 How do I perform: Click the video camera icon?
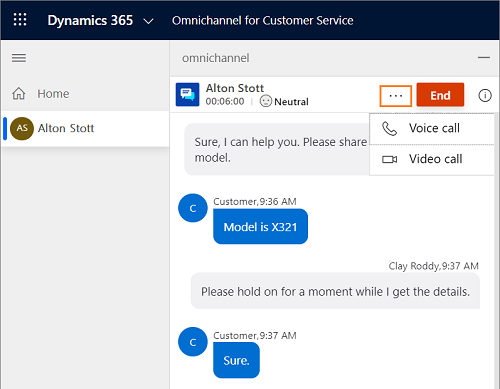pyautogui.click(x=389, y=160)
